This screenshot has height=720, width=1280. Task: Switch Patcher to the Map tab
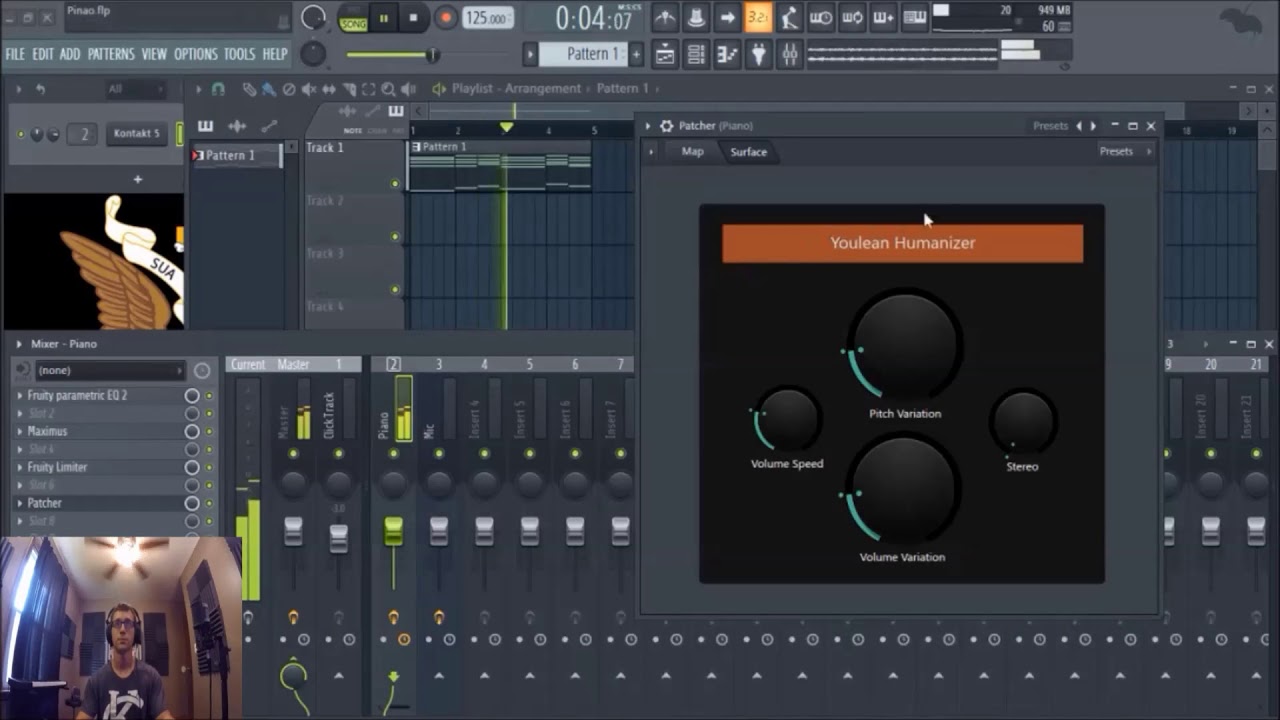point(692,151)
